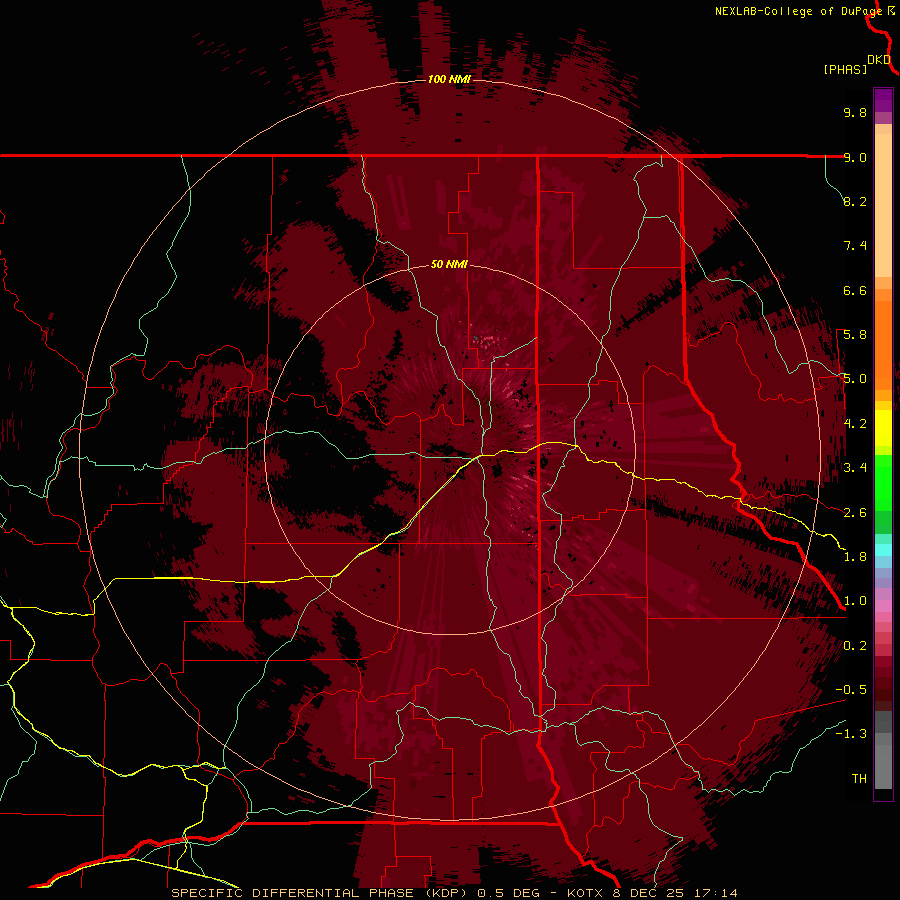Click the 4.2 value on the color scale
This screenshot has width=900, height=900.
855,424
